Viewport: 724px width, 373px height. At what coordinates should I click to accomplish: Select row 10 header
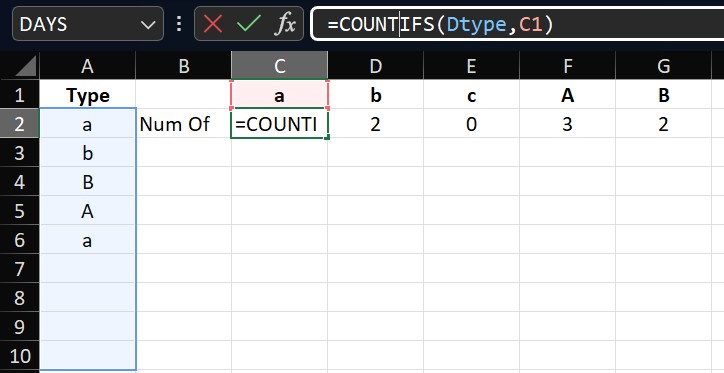click(x=19, y=356)
